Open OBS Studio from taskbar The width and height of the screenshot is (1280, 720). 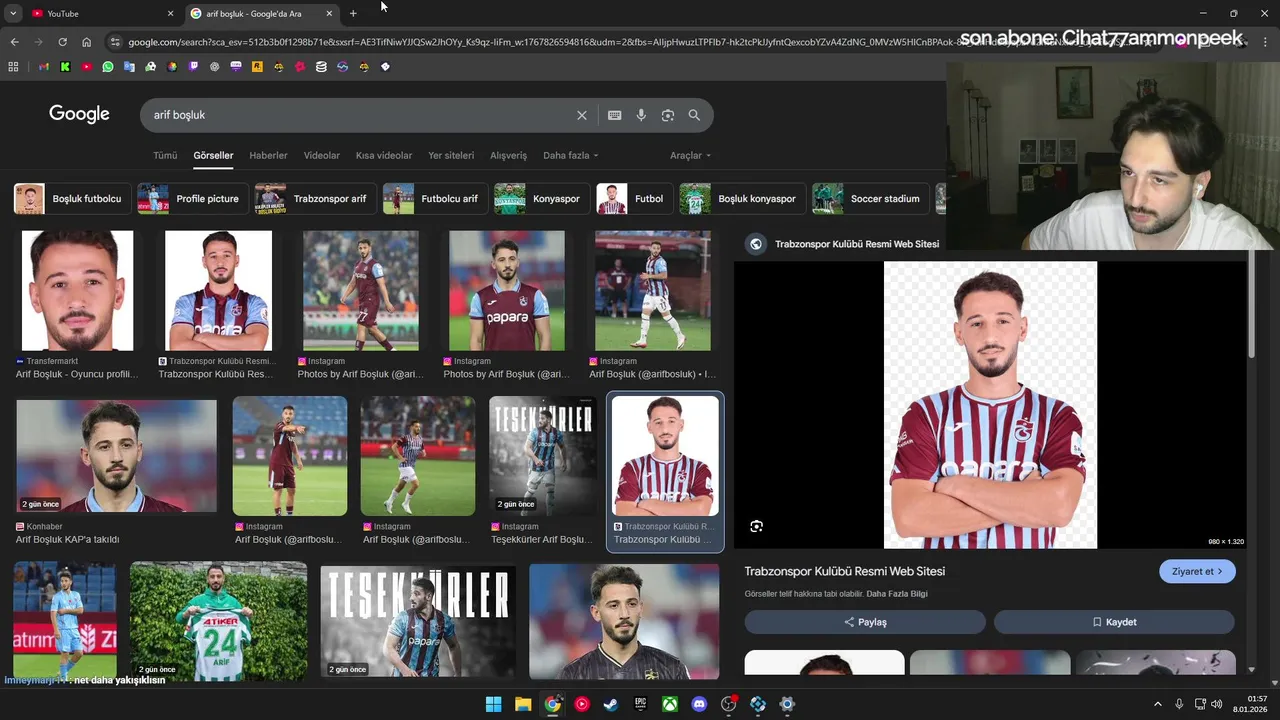pos(729,704)
